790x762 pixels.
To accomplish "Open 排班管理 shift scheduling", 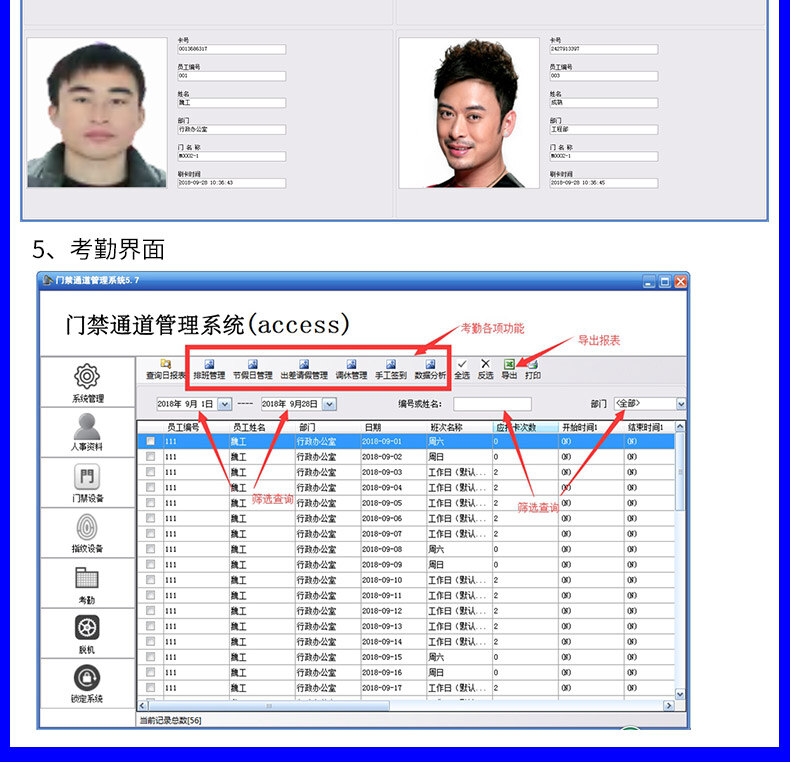I will pos(209,369).
